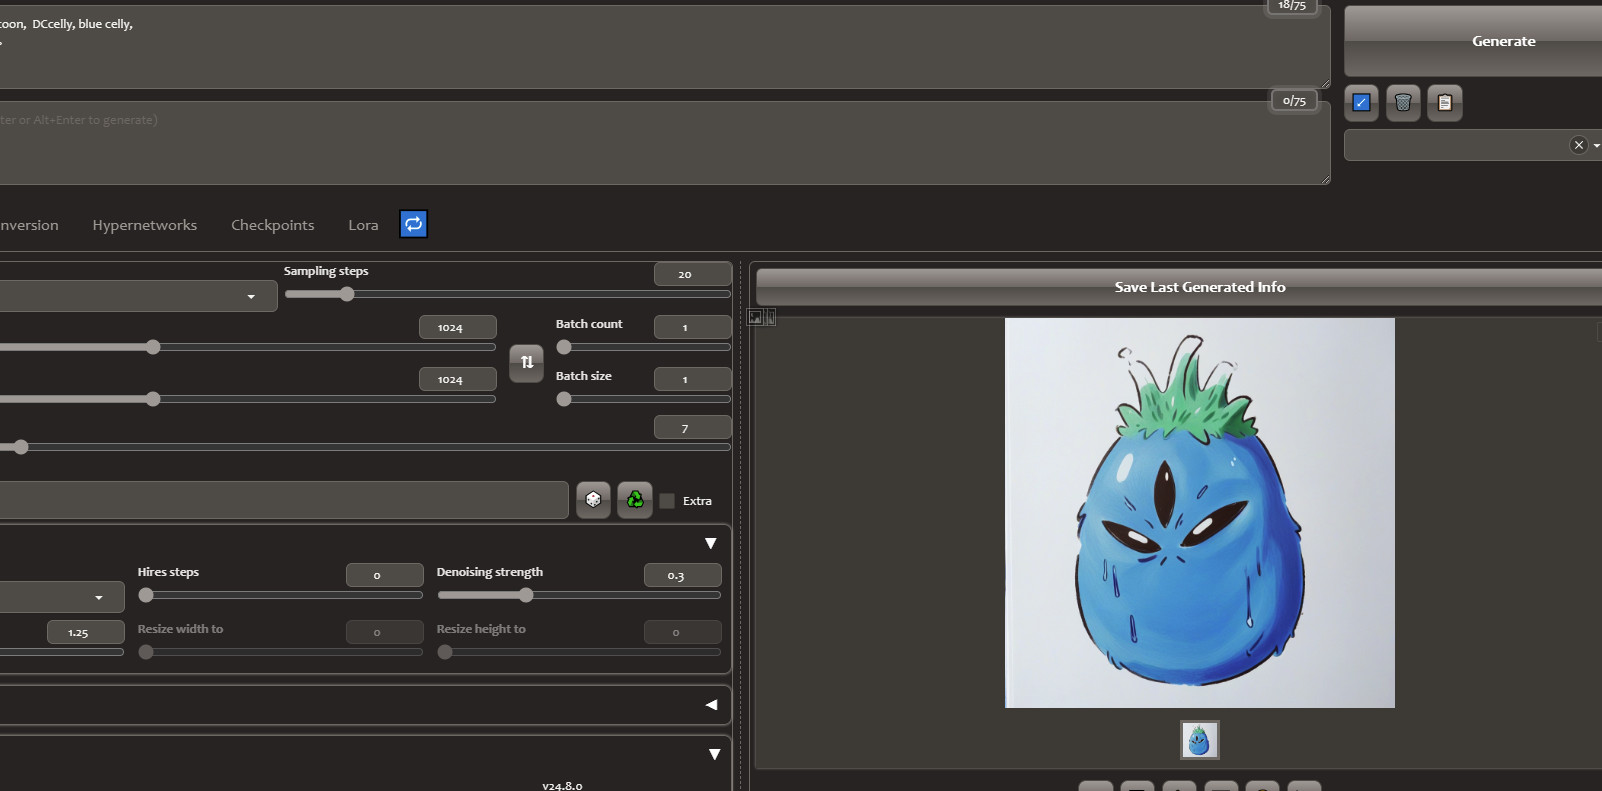
Task: Collapse section with triangle above Hires steps
Action: pyautogui.click(x=711, y=543)
